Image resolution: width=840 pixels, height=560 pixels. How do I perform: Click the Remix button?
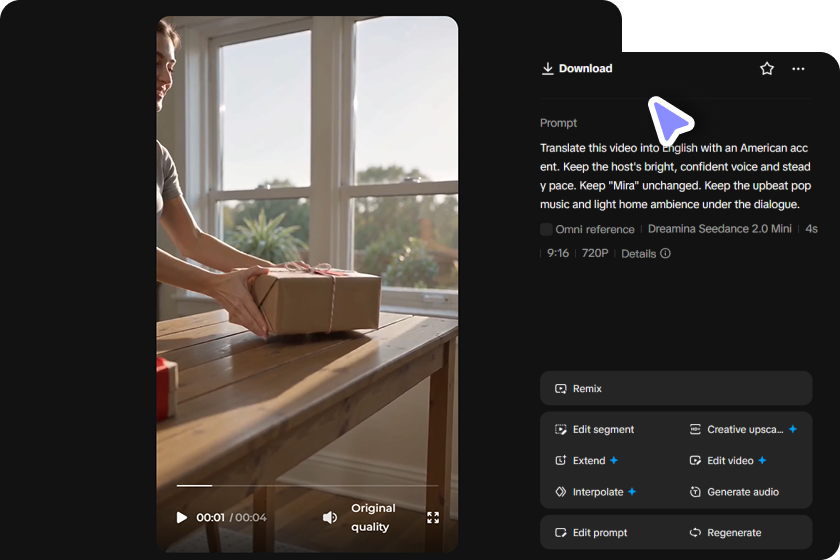click(676, 389)
